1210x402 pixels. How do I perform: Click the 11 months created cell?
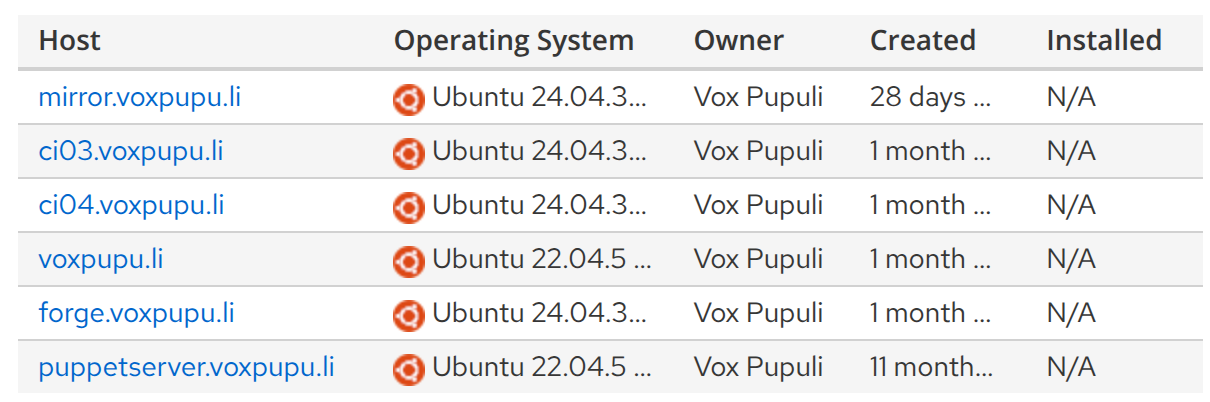[931, 368]
